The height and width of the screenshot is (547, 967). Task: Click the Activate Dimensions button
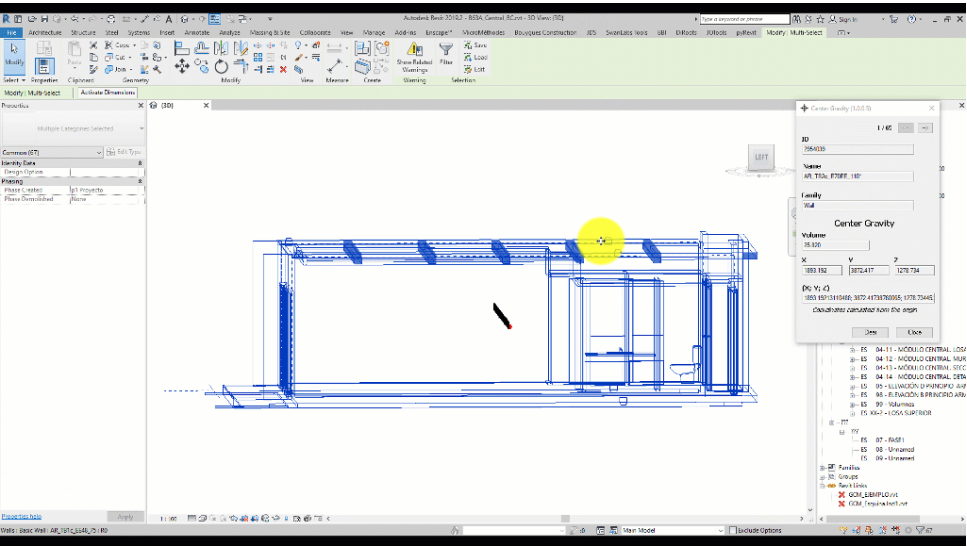tap(107, 93)
